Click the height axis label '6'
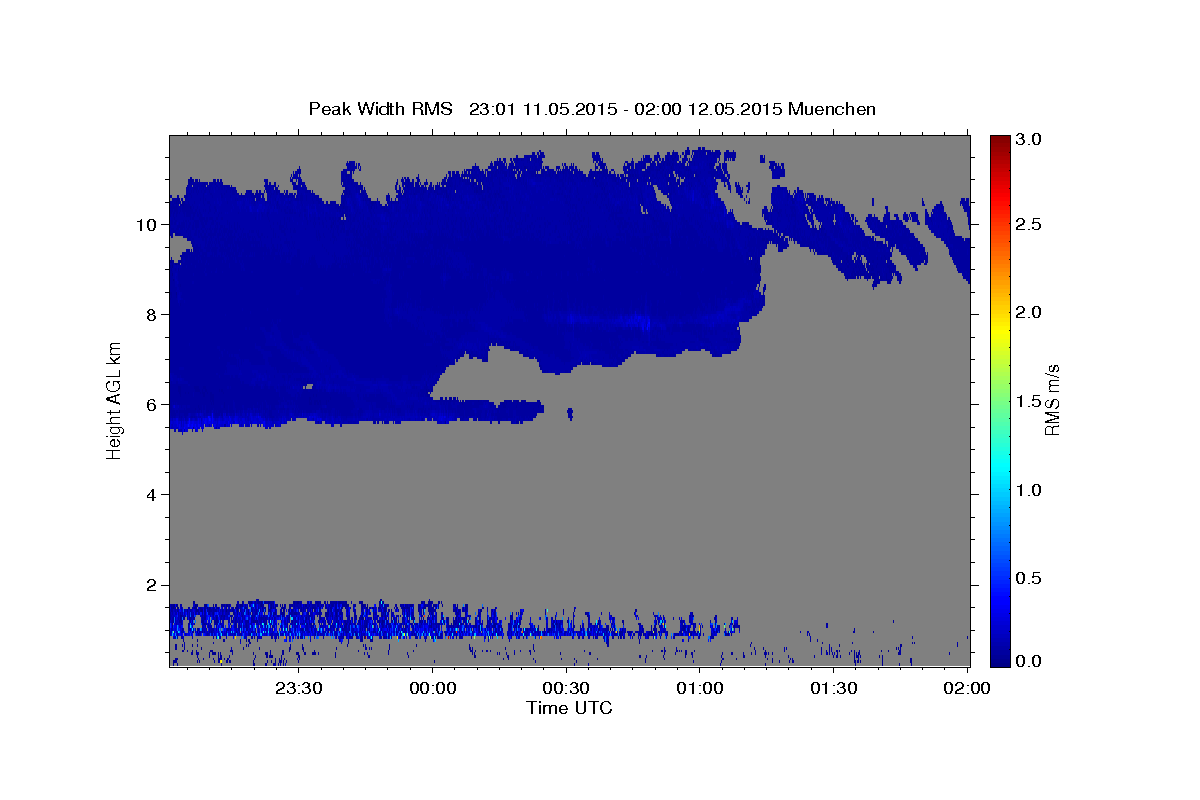The width and height of the screenshot is (1200, 800). [152, 404]
